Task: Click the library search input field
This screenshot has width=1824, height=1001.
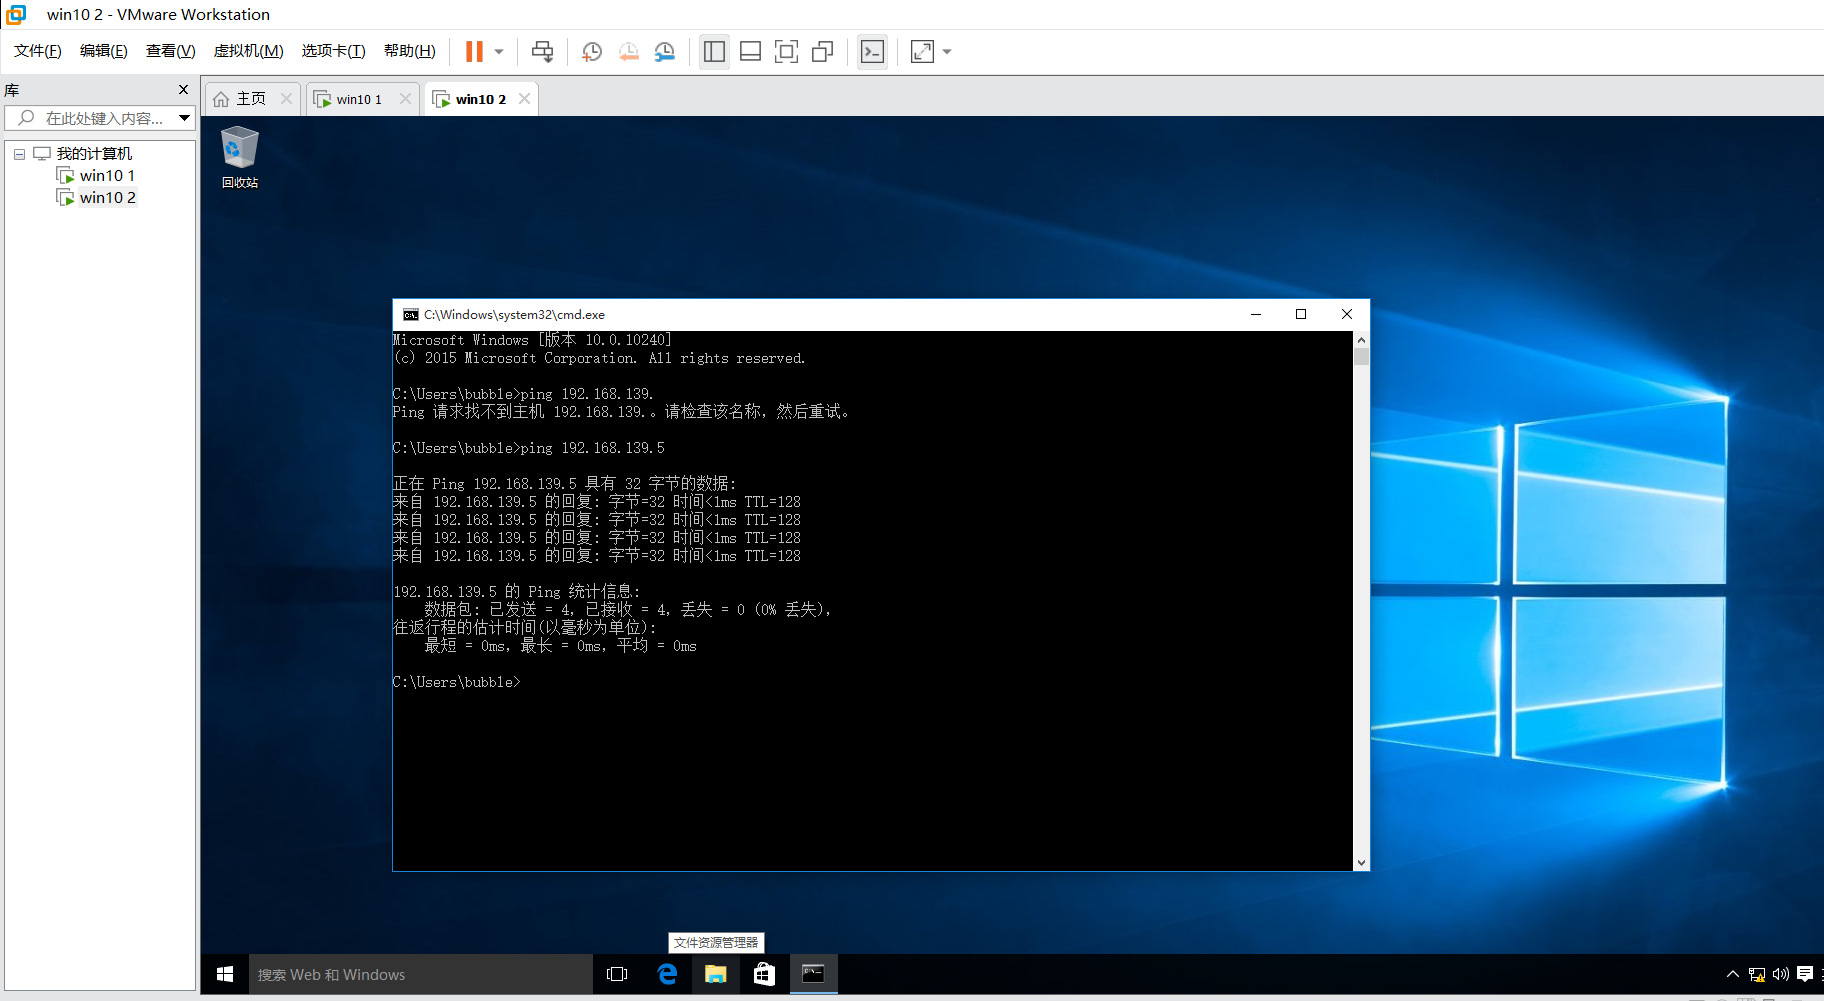Action: tap(90, 118)
